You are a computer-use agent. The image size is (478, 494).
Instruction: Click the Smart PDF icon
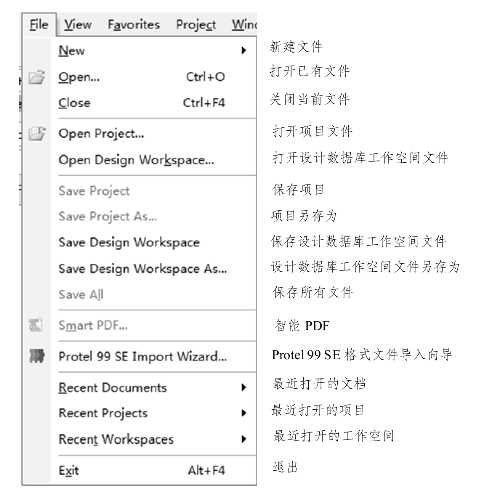36,325
